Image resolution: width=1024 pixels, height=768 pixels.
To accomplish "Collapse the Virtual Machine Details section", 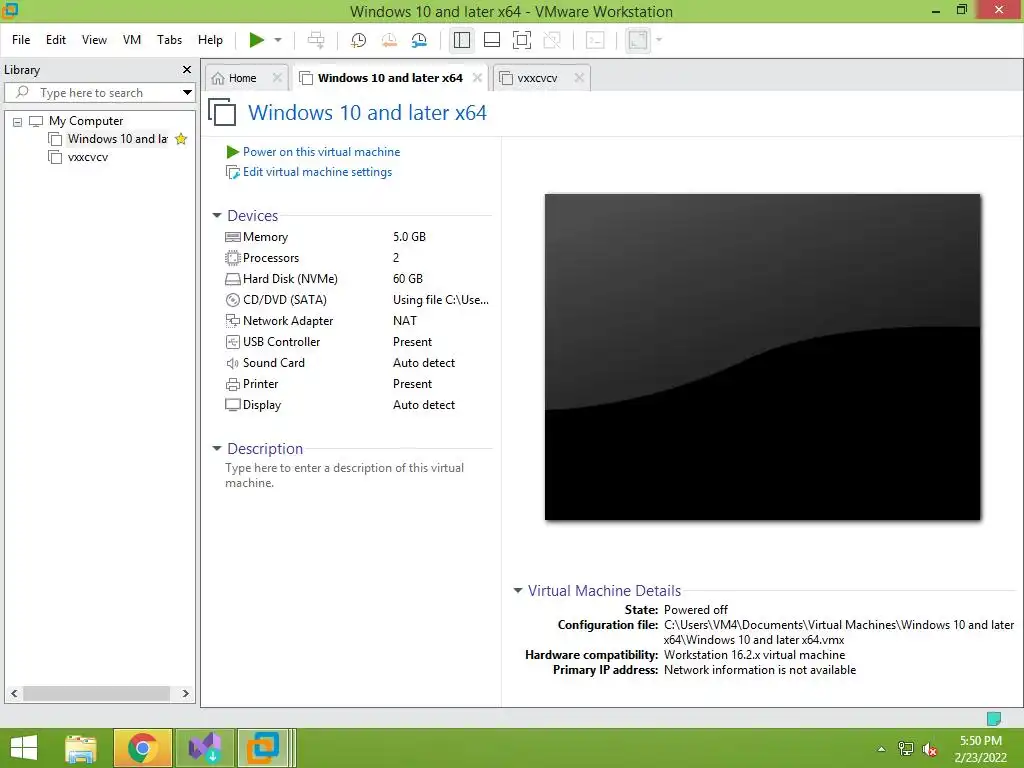I will 518,590.
